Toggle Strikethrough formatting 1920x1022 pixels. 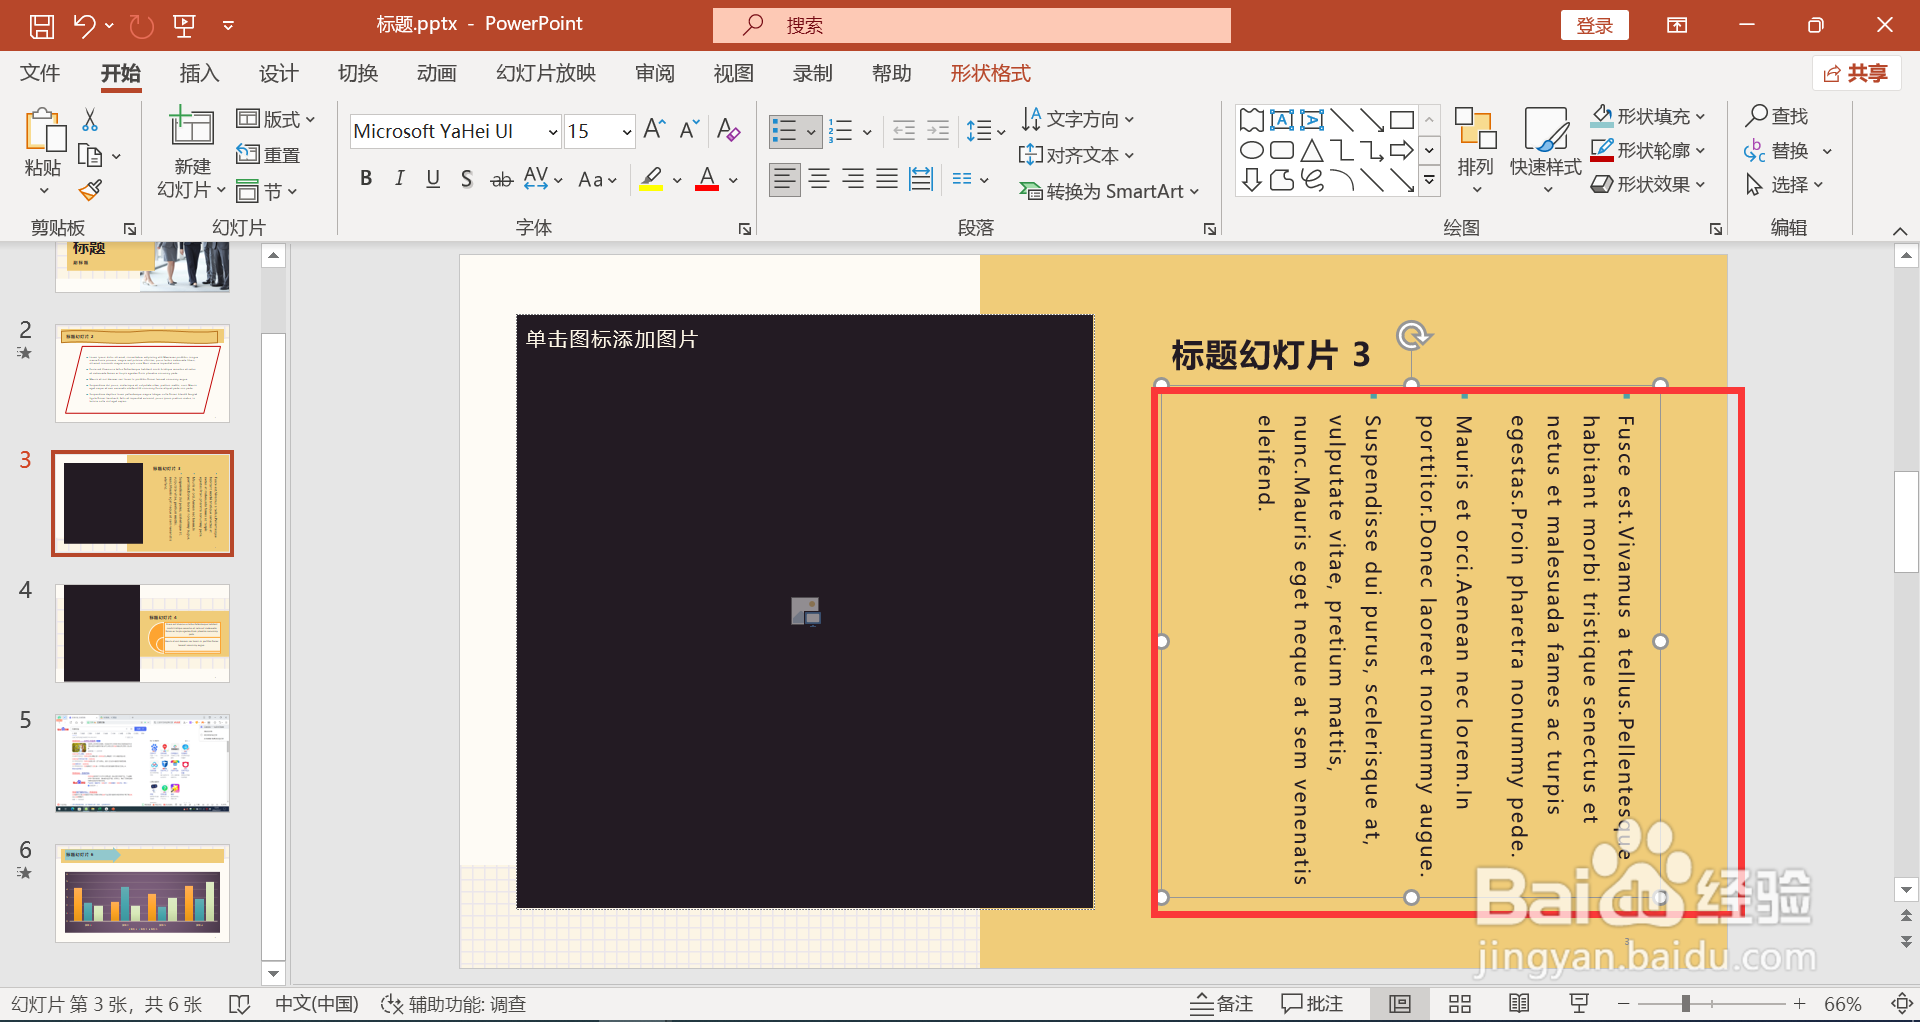pyautogui.click(x=501, y=180)
